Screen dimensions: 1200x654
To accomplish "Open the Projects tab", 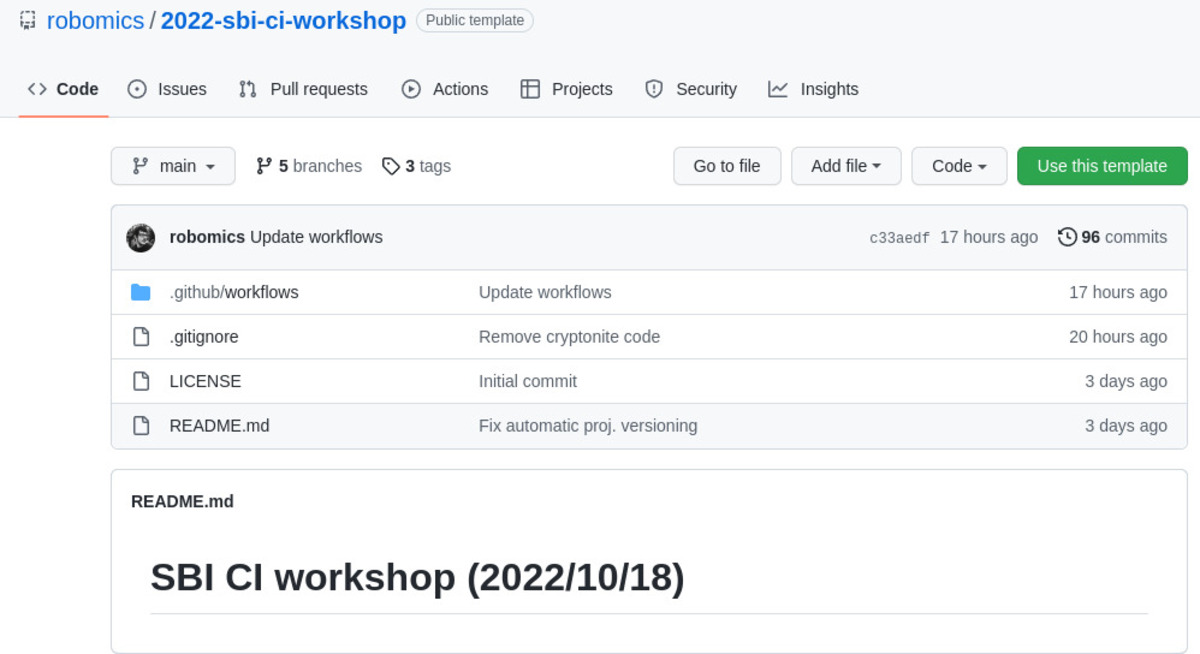I will point(567,89).
